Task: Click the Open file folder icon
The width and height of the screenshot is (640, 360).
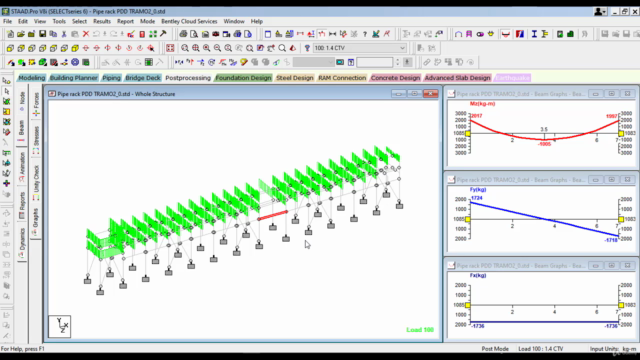Action: tap(21, 34)
